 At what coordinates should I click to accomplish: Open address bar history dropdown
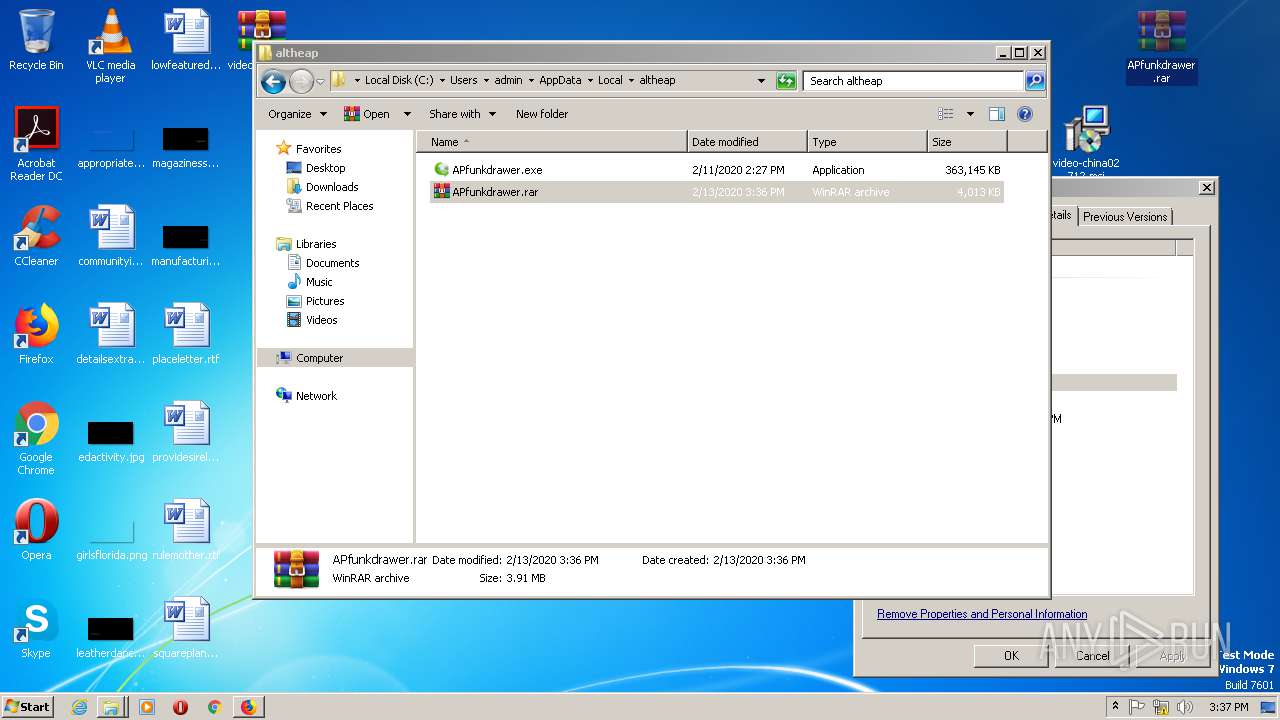click(x=761, y=81)
